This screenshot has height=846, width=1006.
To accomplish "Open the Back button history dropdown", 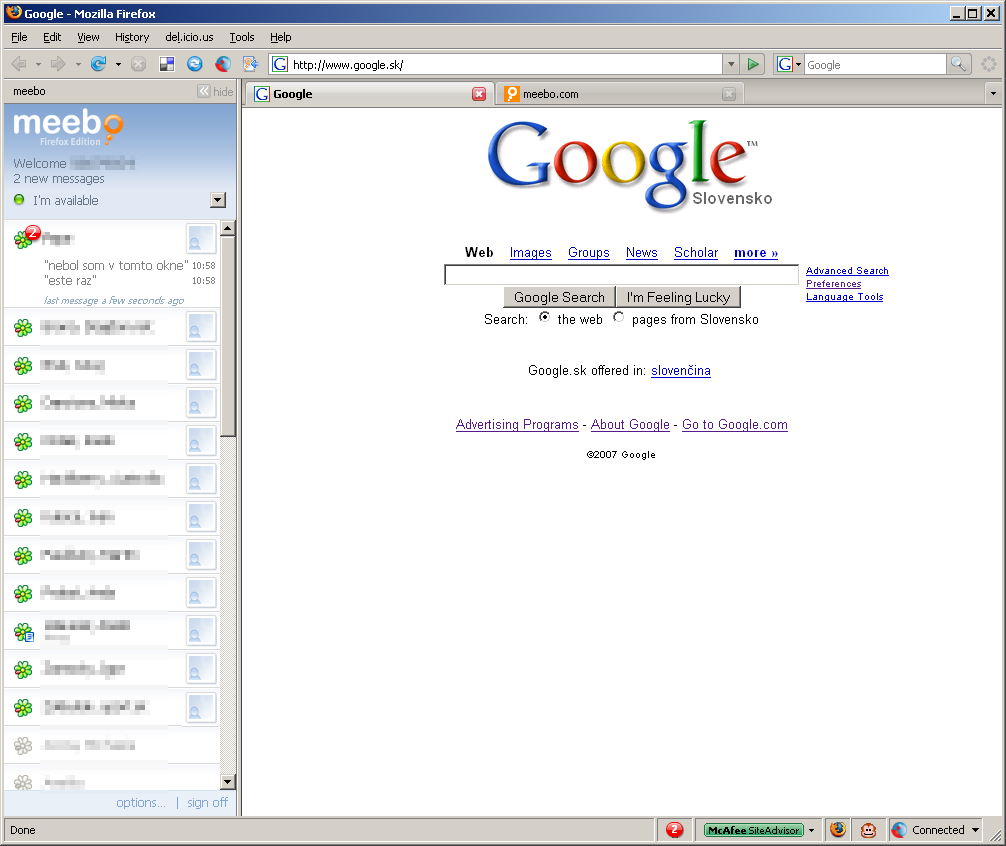I will (x=38, y=65).
